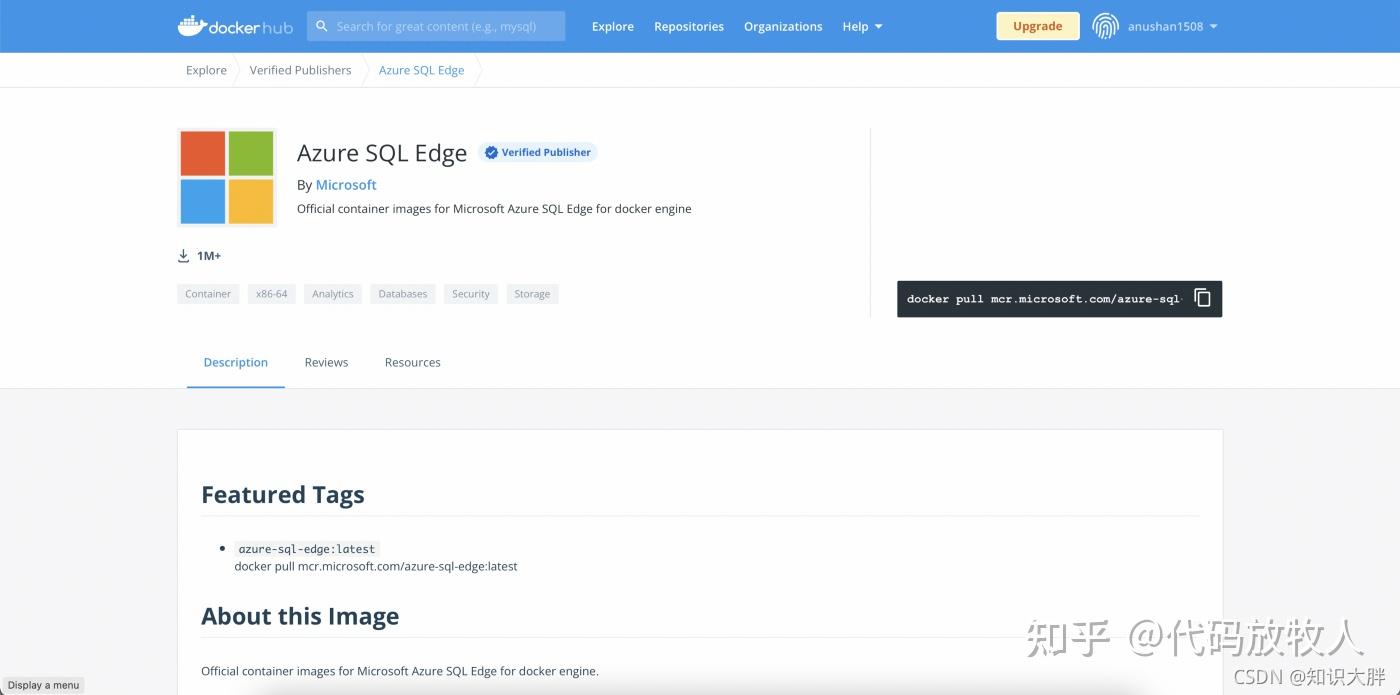This screenshot has height=695, width=1400.
Task: Open the Microsoft publisher link
Action: coord(346,184)
